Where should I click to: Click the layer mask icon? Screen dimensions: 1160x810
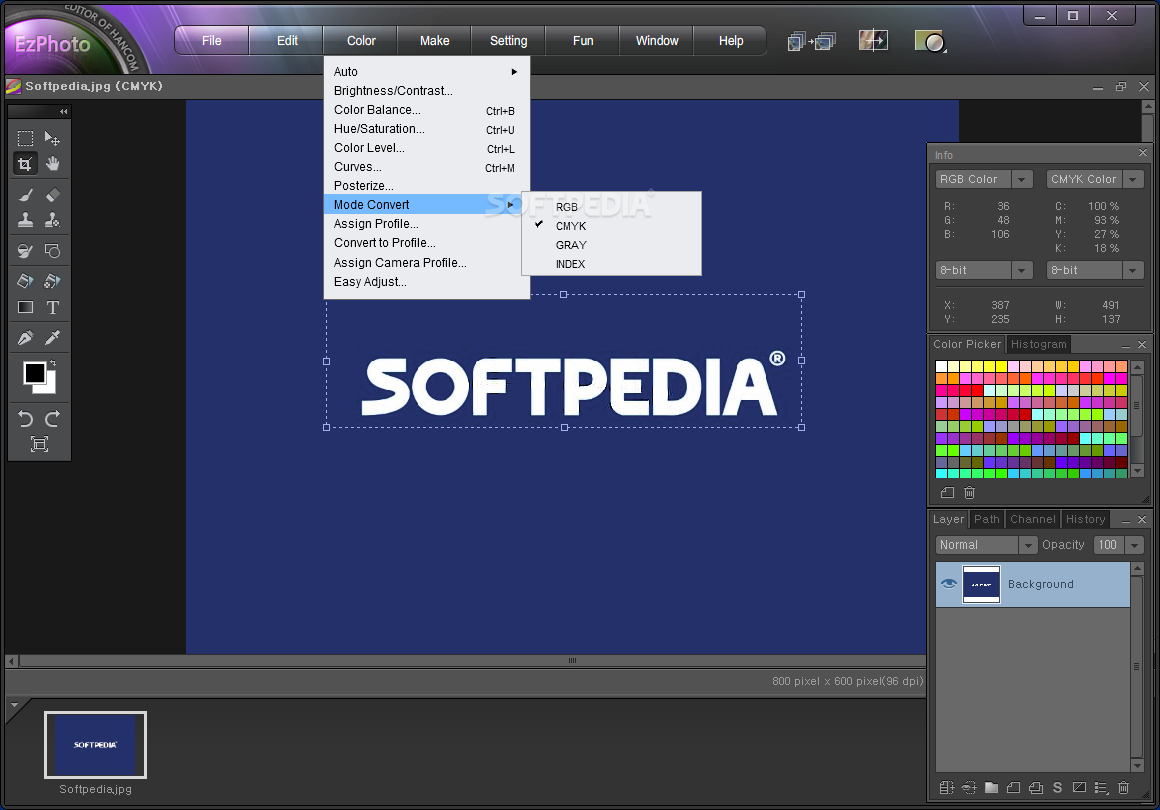pos(1079,788)
